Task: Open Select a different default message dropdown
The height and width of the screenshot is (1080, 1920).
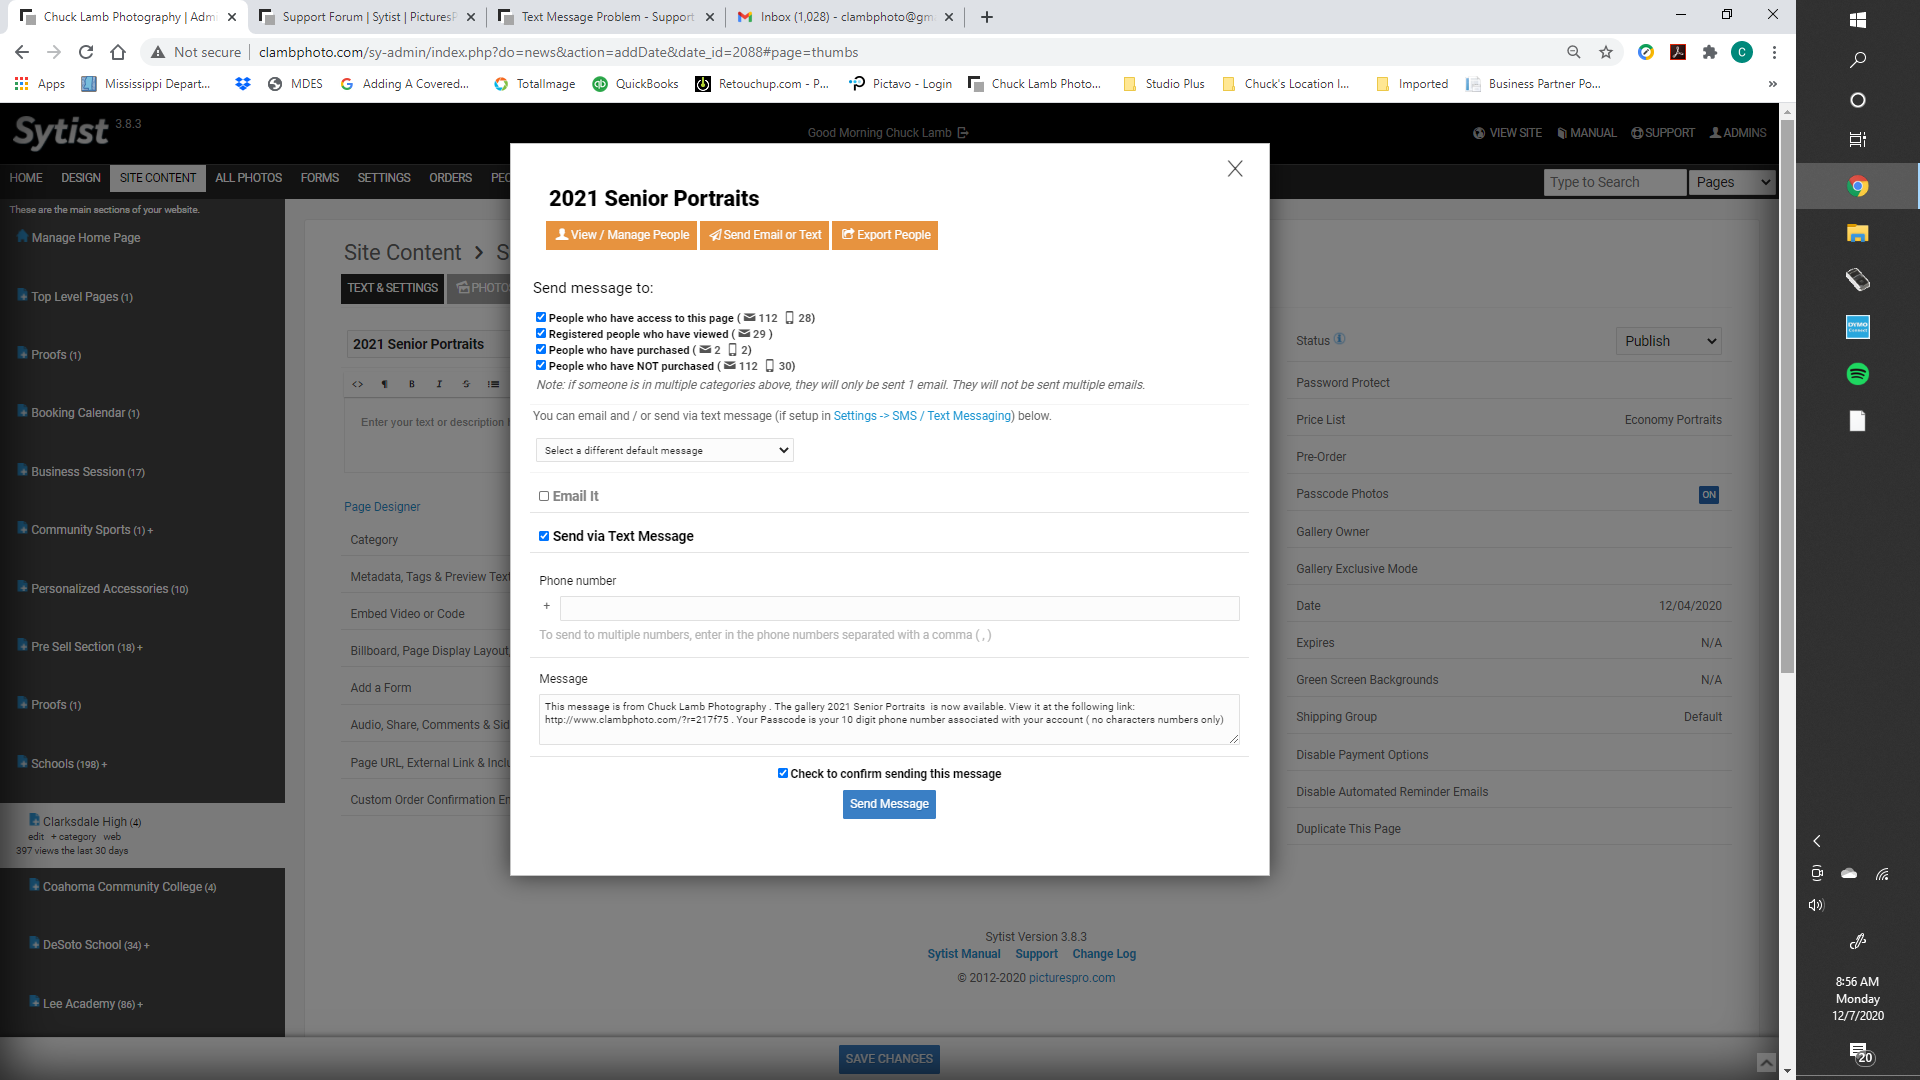Action: pyautogui.click(x=665, y=450)
